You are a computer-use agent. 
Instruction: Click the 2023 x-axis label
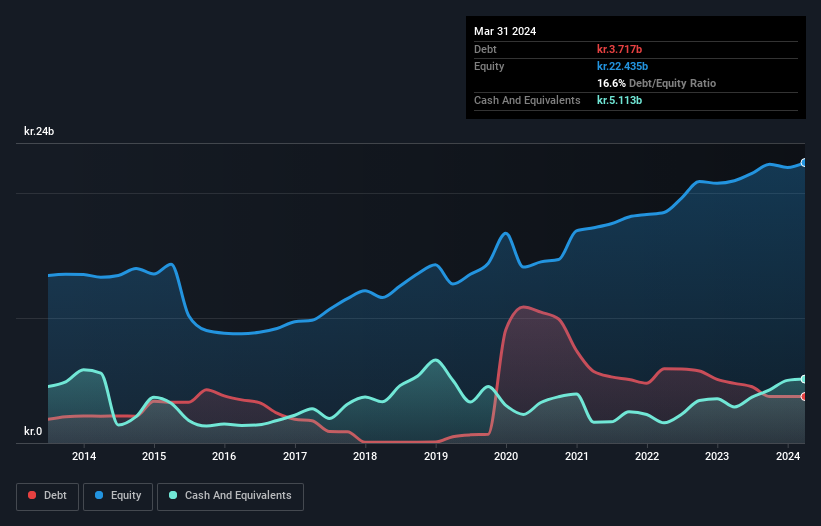[717, 456]
